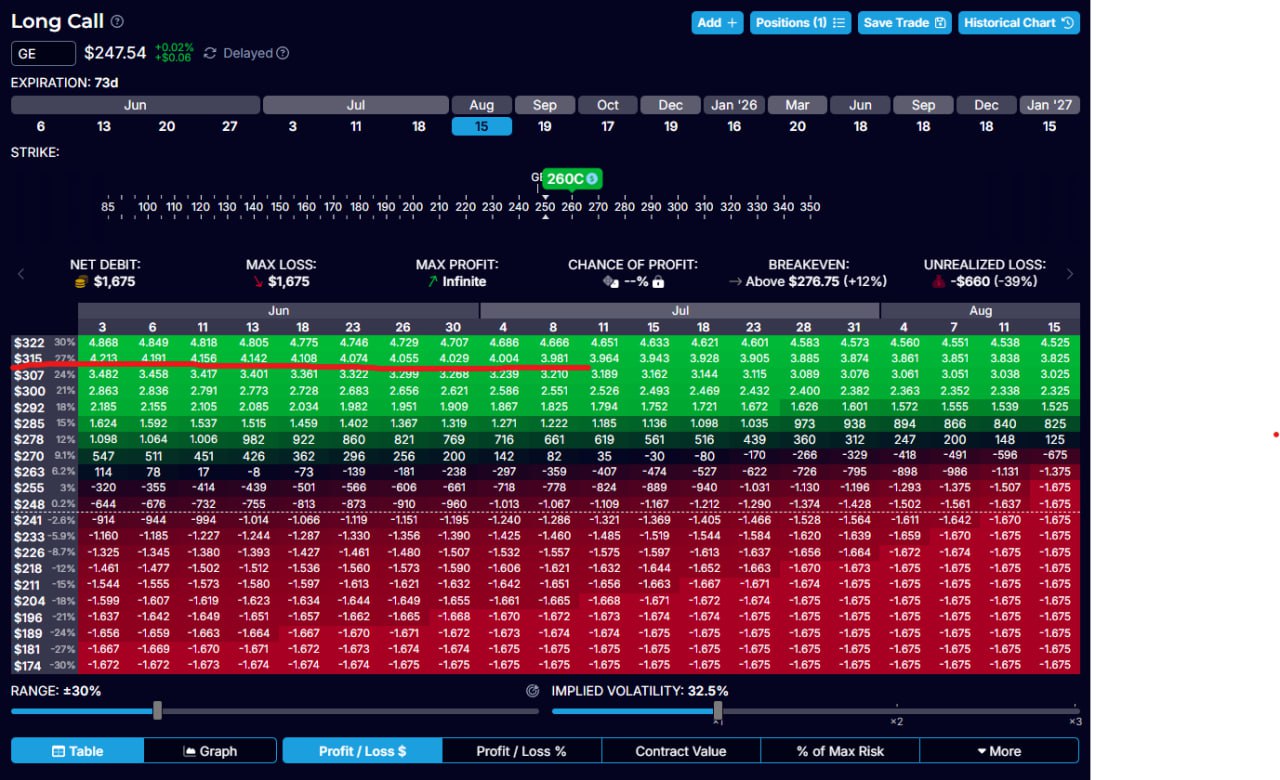Click the lock icon under Chance of Profit
1280x780 pixels.
pos(658,282)
